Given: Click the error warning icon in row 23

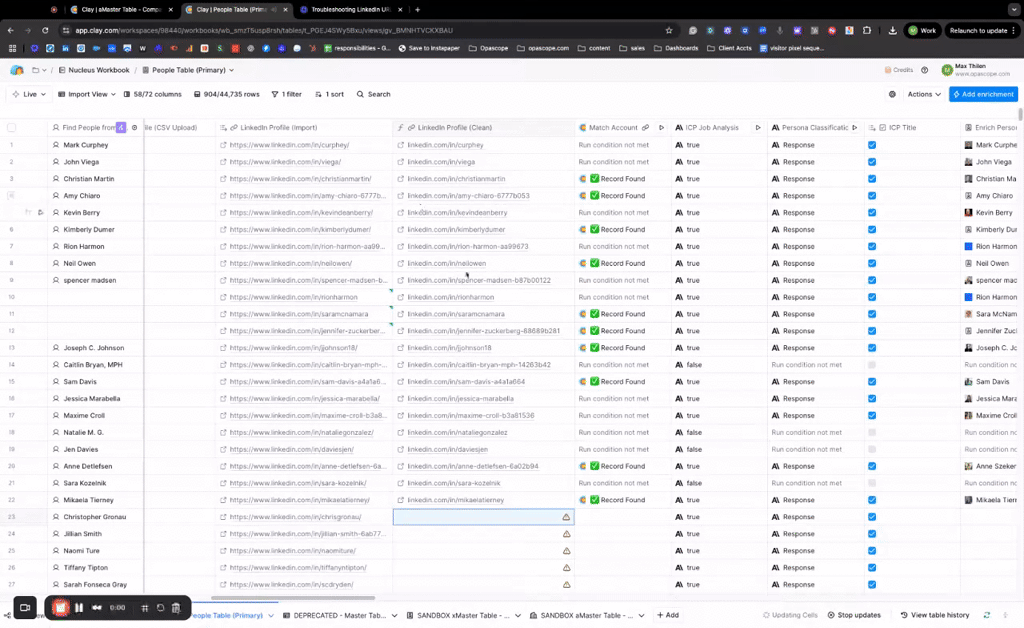Looking at the screenshot, I should 566,517.
